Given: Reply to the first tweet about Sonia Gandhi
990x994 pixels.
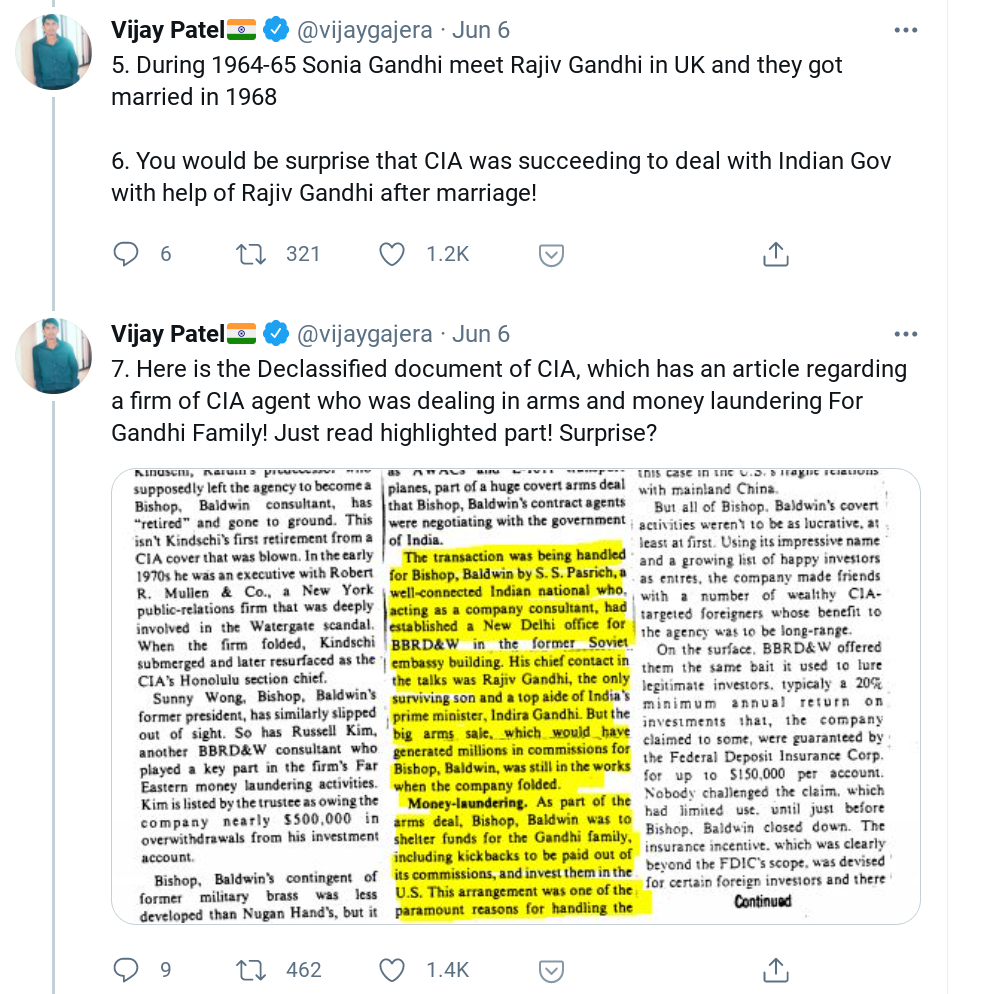Looking at the screenshot, I should pos(125,254).
